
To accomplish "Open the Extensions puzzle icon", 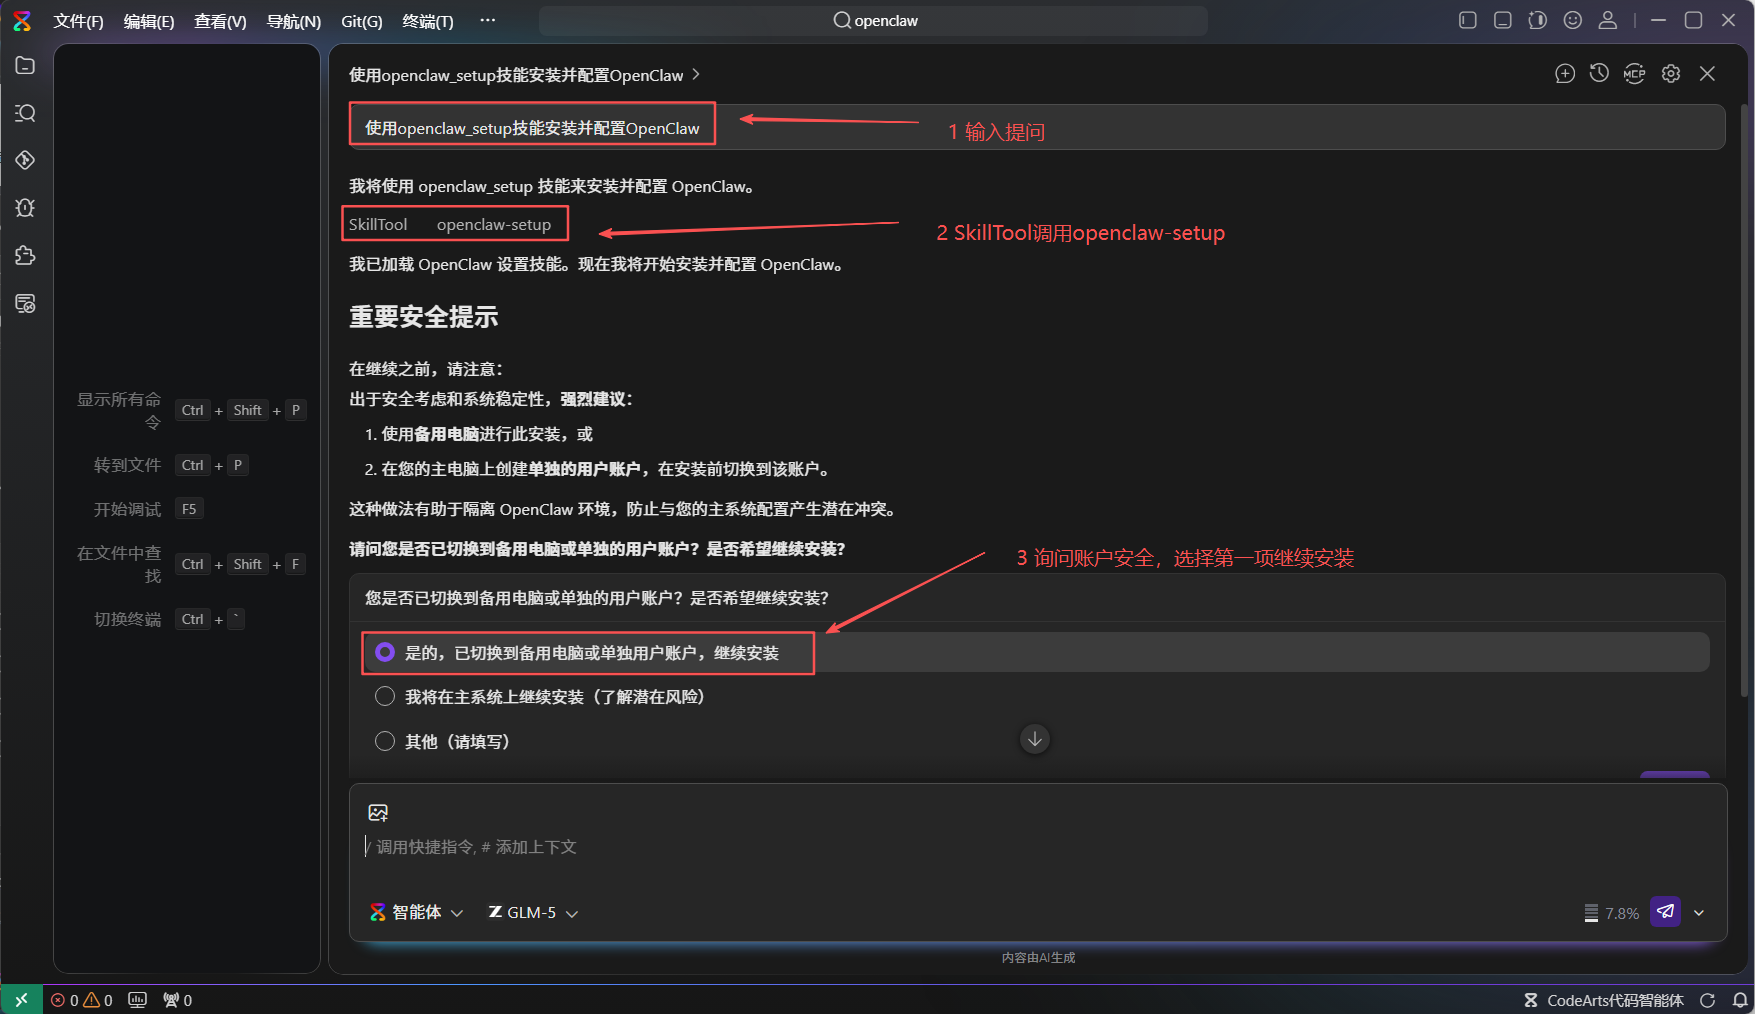I will point(25,256).
